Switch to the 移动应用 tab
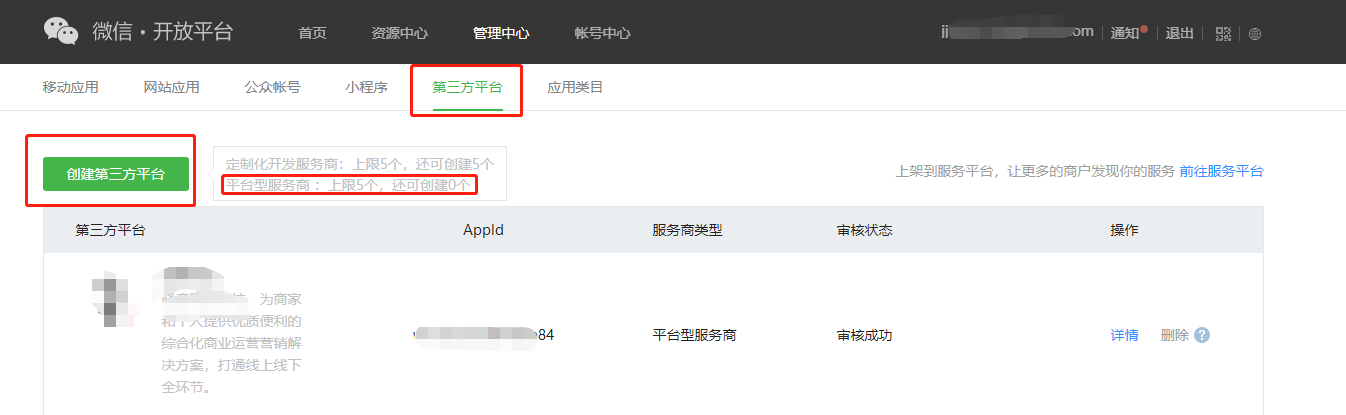This screenshot has width=1346, height=415. pos(70,87)
